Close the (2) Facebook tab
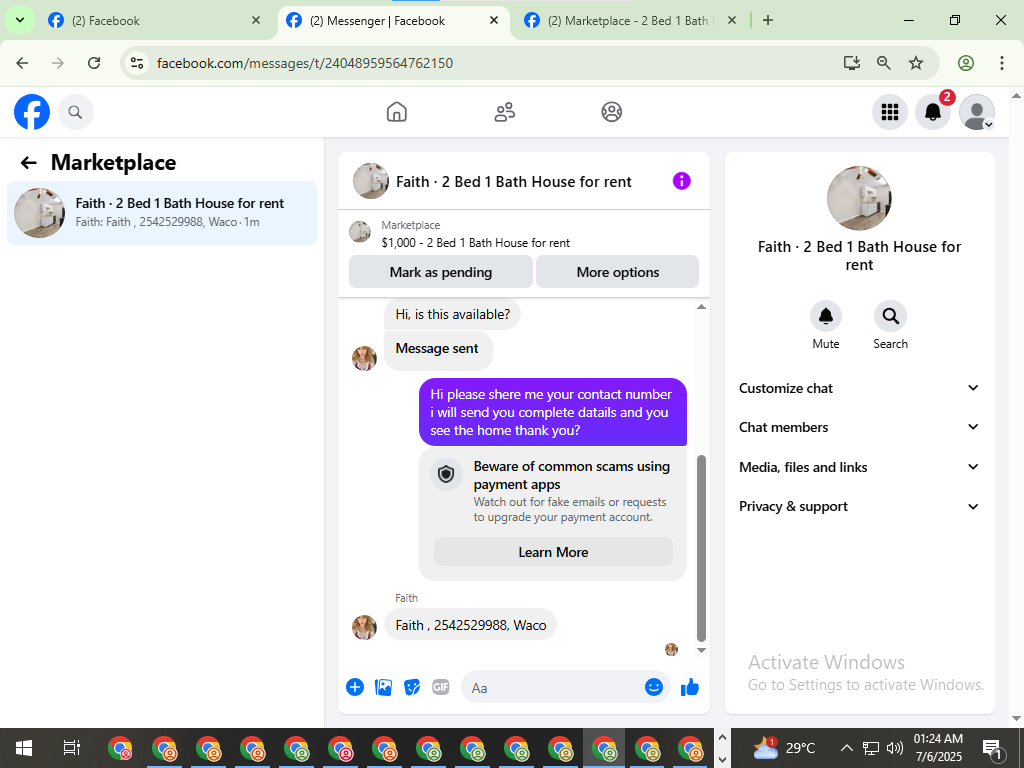Image resolution: width=1024 pixels, height=768 pixels. 256,20
